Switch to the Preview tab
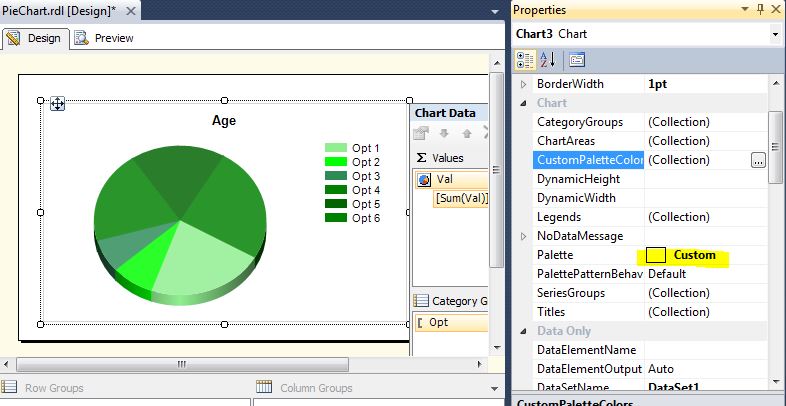This screenshot has height=406, width=786. tap(104, 38)
